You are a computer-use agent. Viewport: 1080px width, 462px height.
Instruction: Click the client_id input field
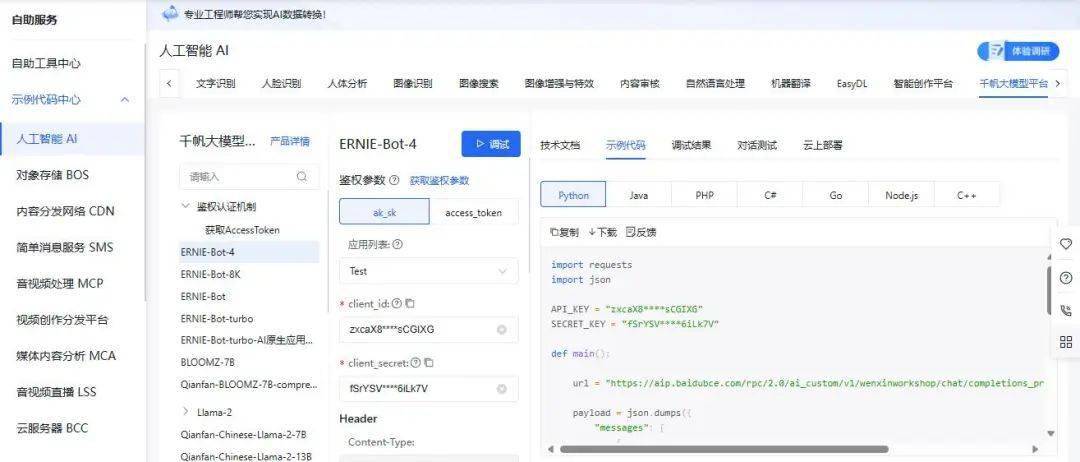coord(428,330)
